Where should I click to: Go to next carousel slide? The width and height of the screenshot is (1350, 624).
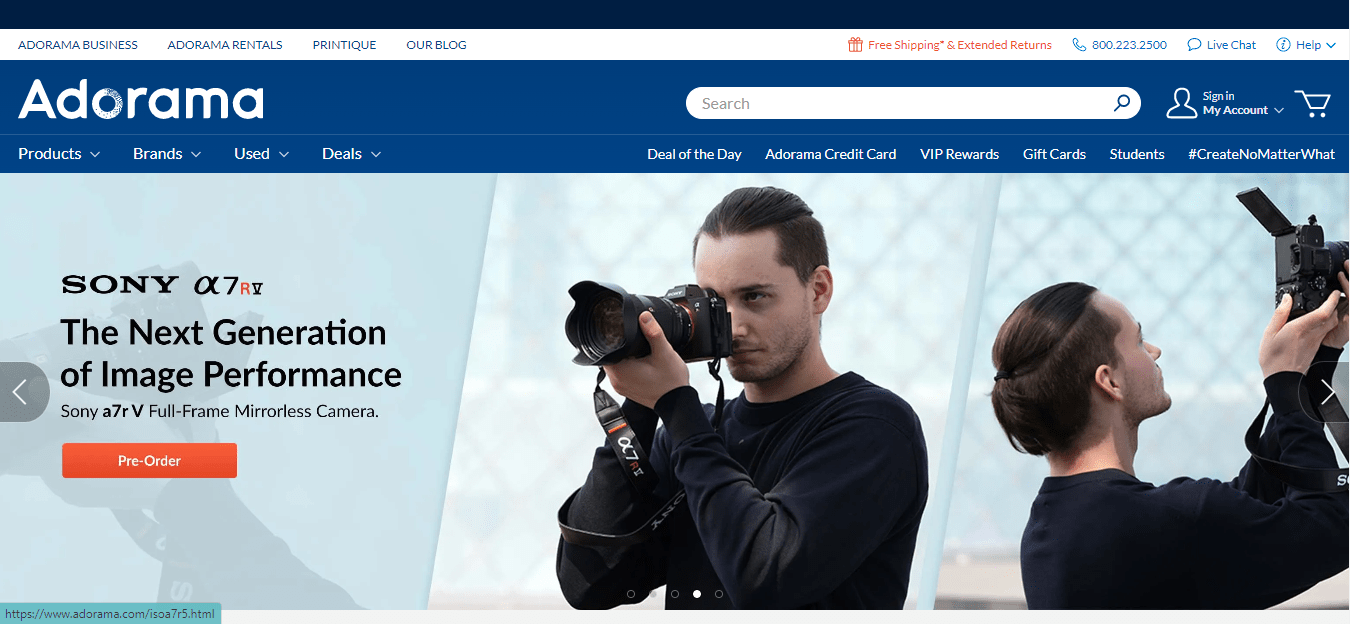tap(1326, 392)
